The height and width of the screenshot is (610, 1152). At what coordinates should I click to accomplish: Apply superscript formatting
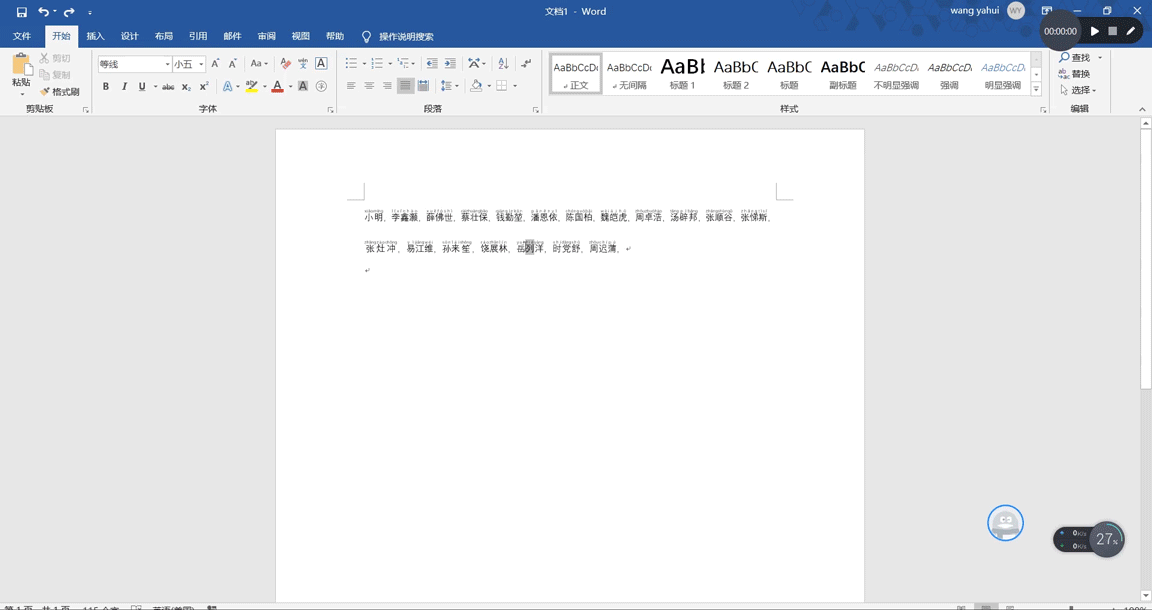point(204,87)
